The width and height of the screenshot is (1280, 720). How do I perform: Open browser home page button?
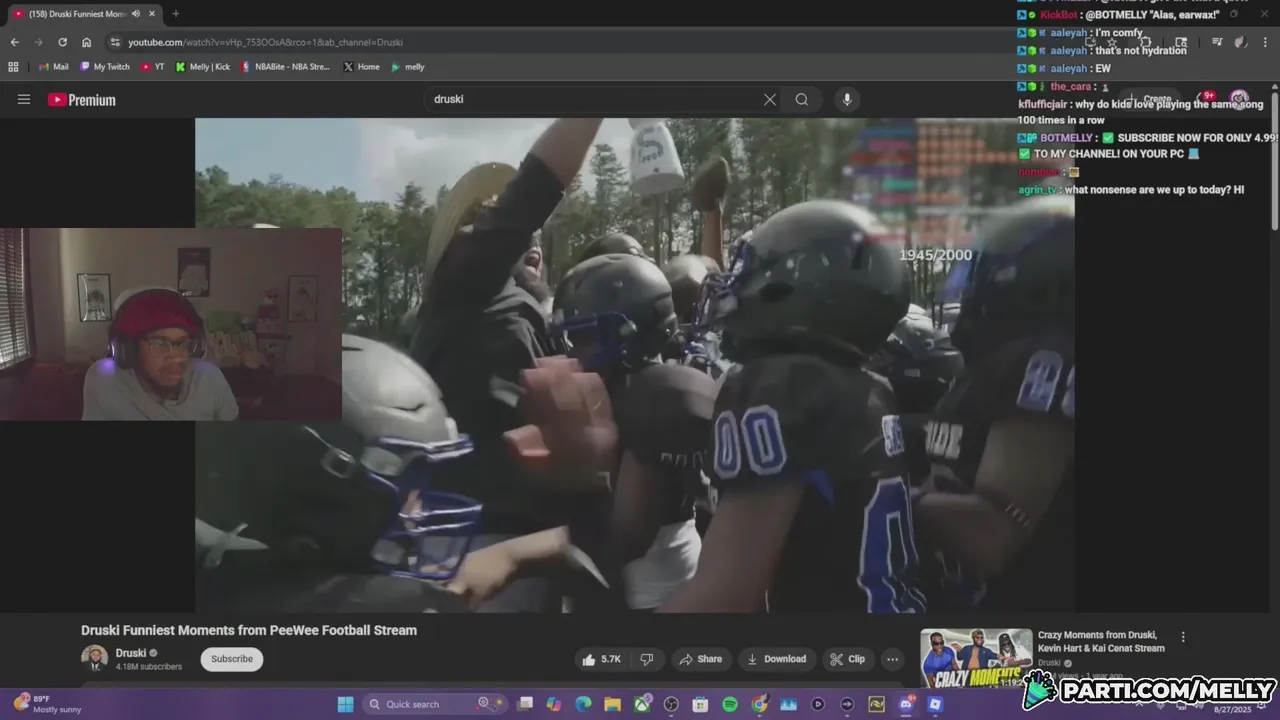point(87,42)
